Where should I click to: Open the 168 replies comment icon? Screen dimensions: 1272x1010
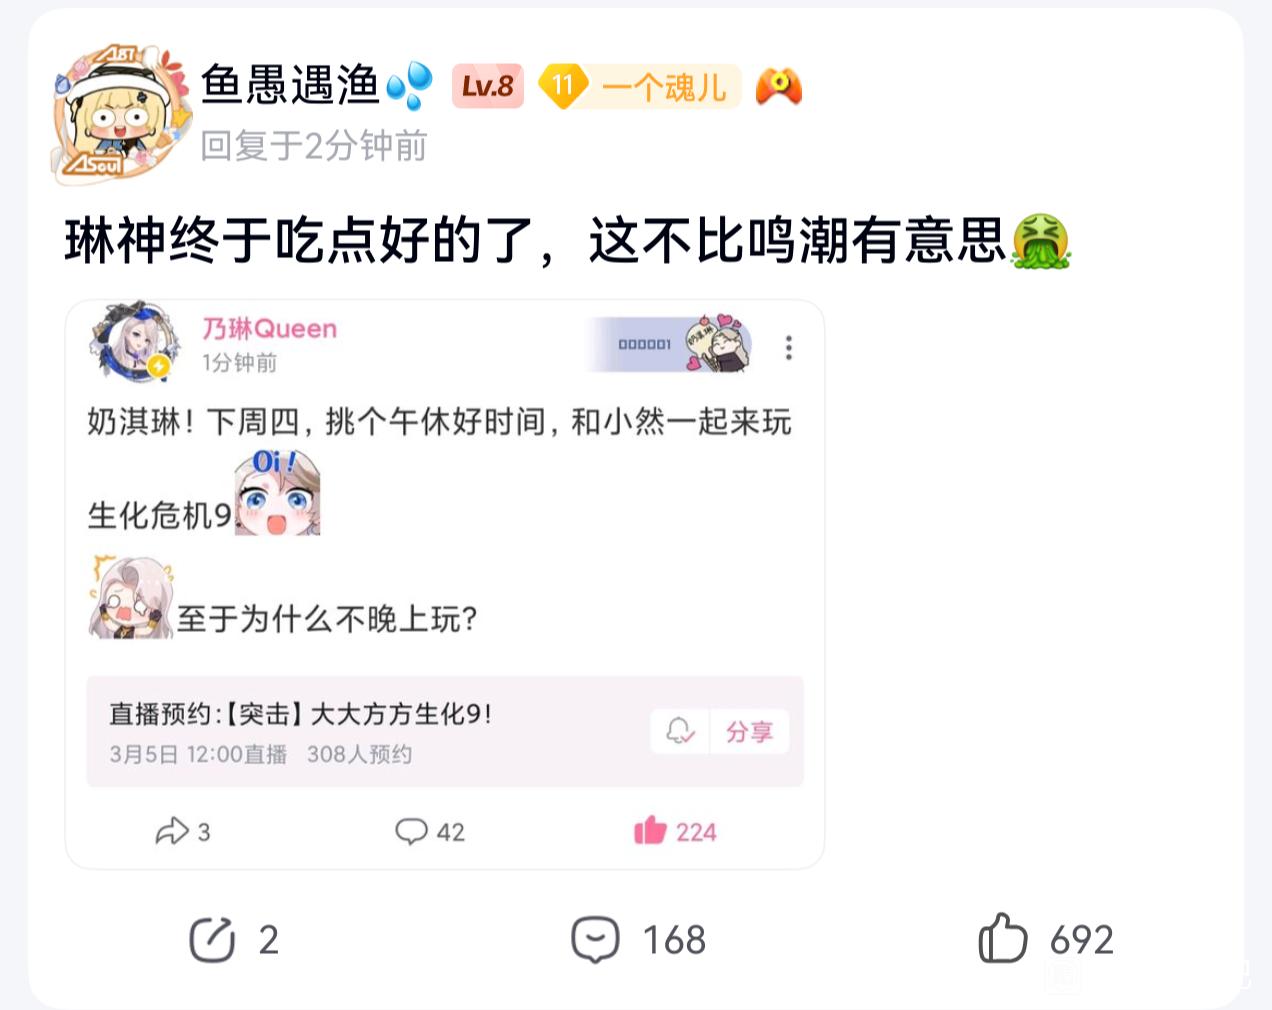(x=639, y=939)
